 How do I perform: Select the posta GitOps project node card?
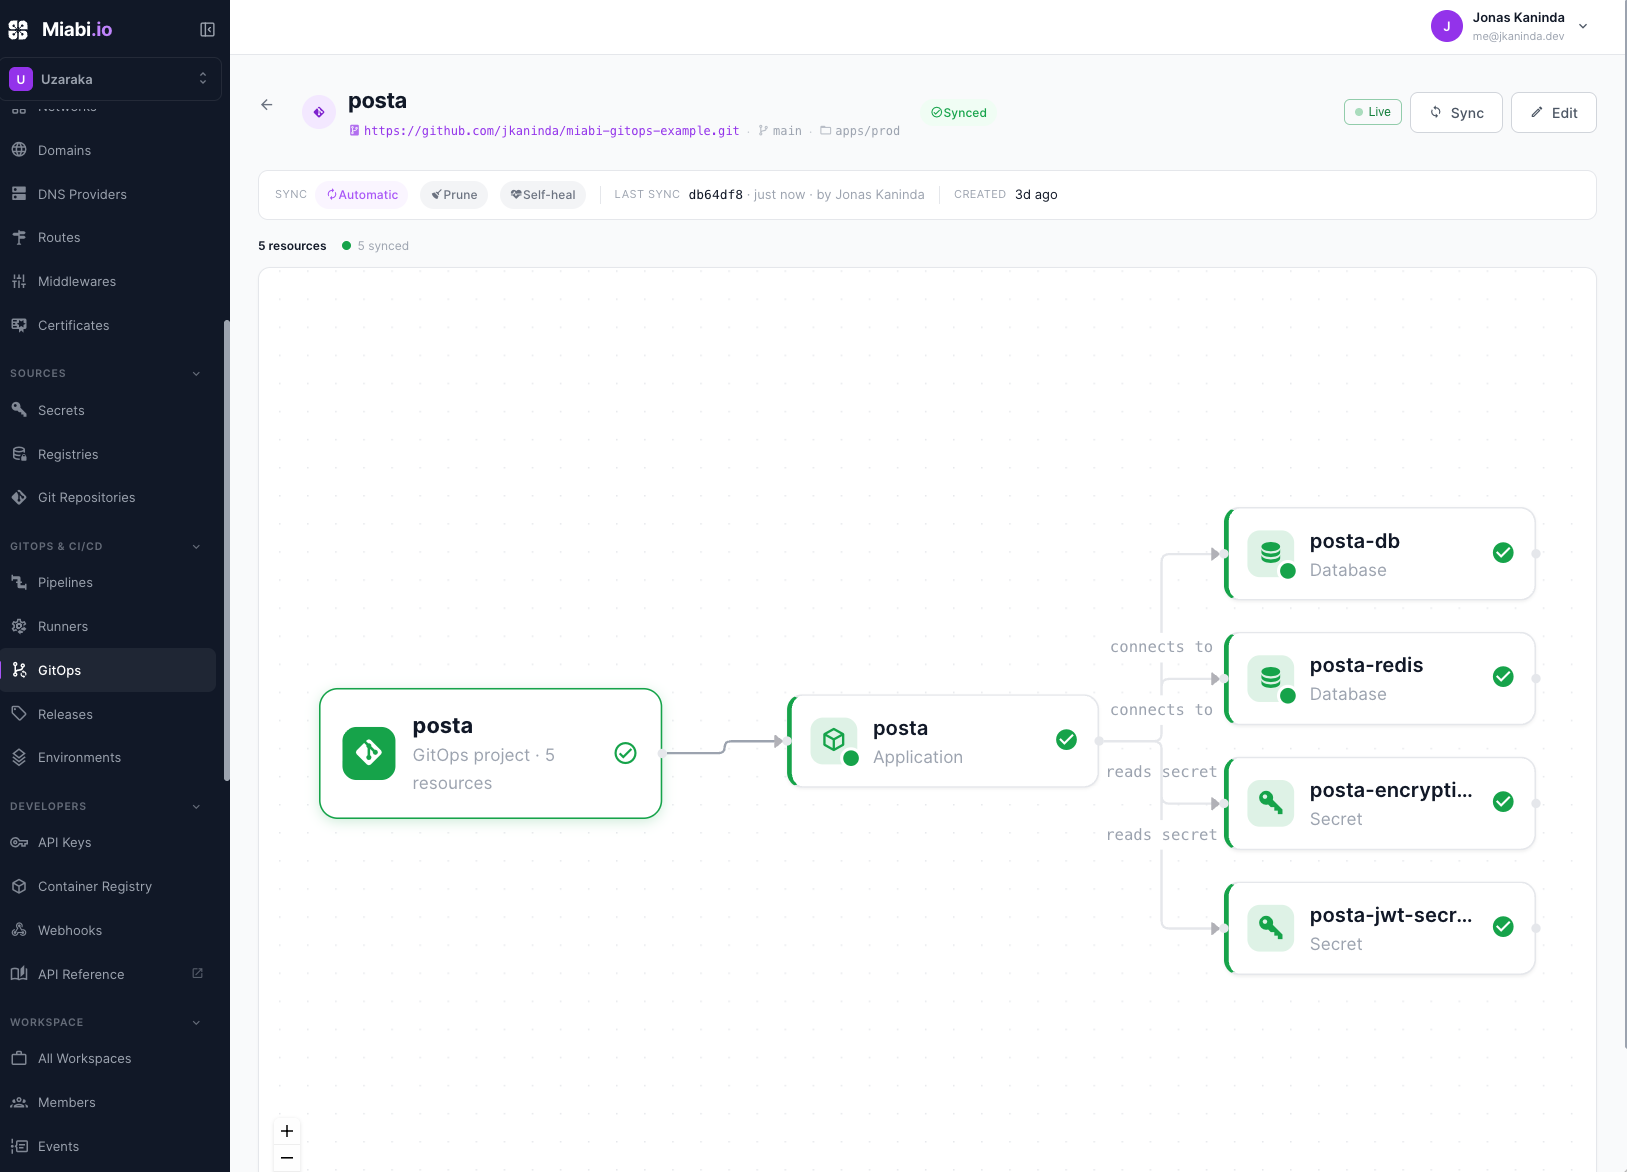coord(490,754)
